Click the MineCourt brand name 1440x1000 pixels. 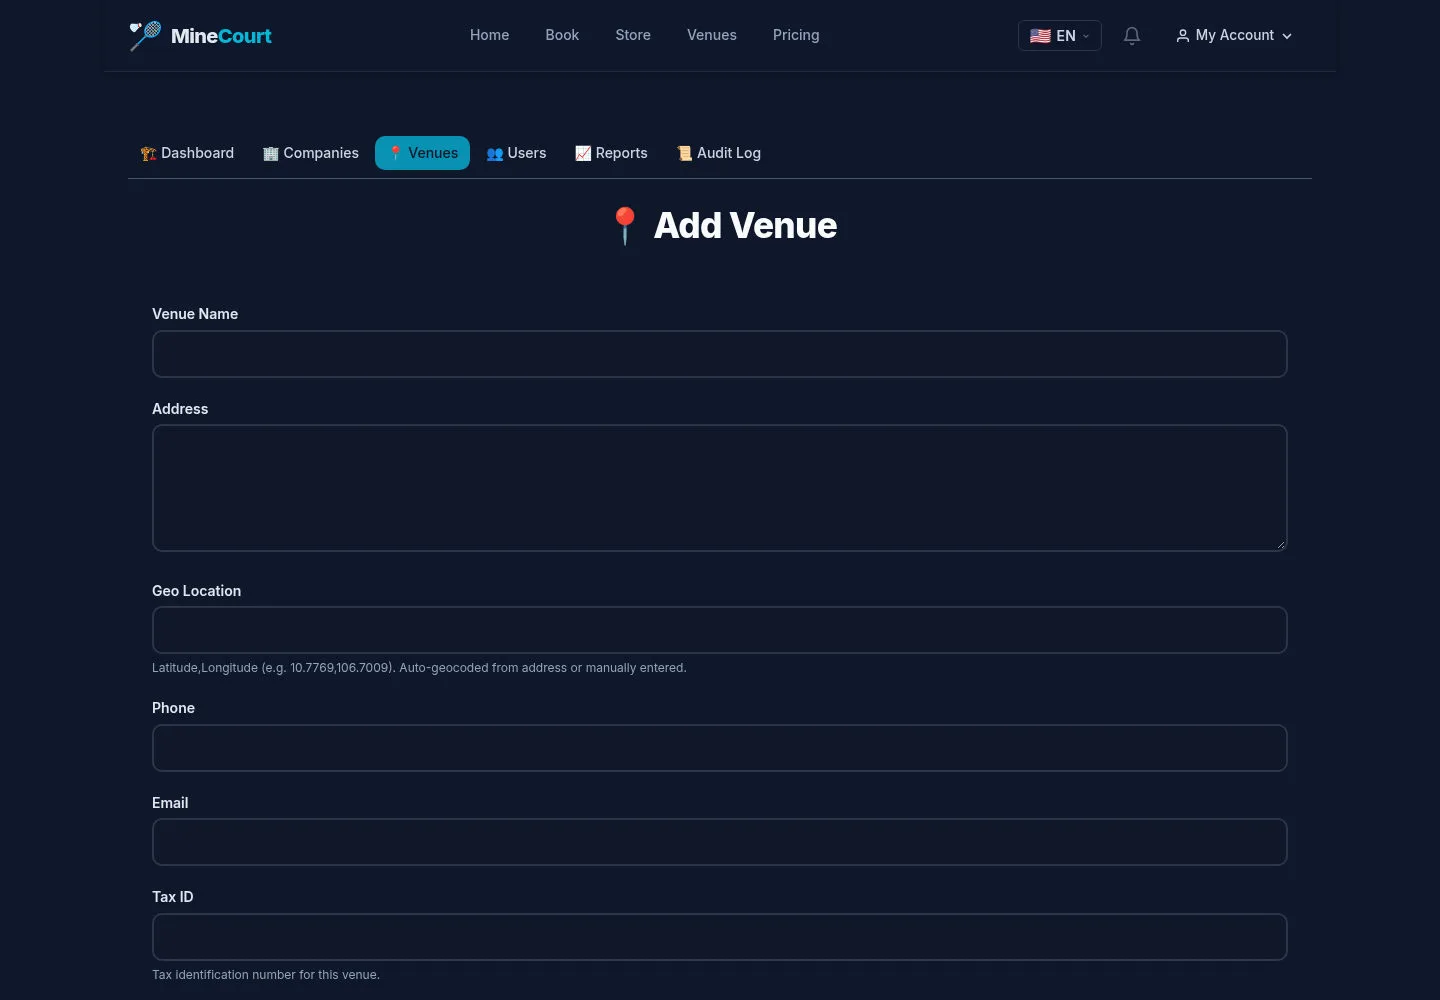click(x=221, y=36)
